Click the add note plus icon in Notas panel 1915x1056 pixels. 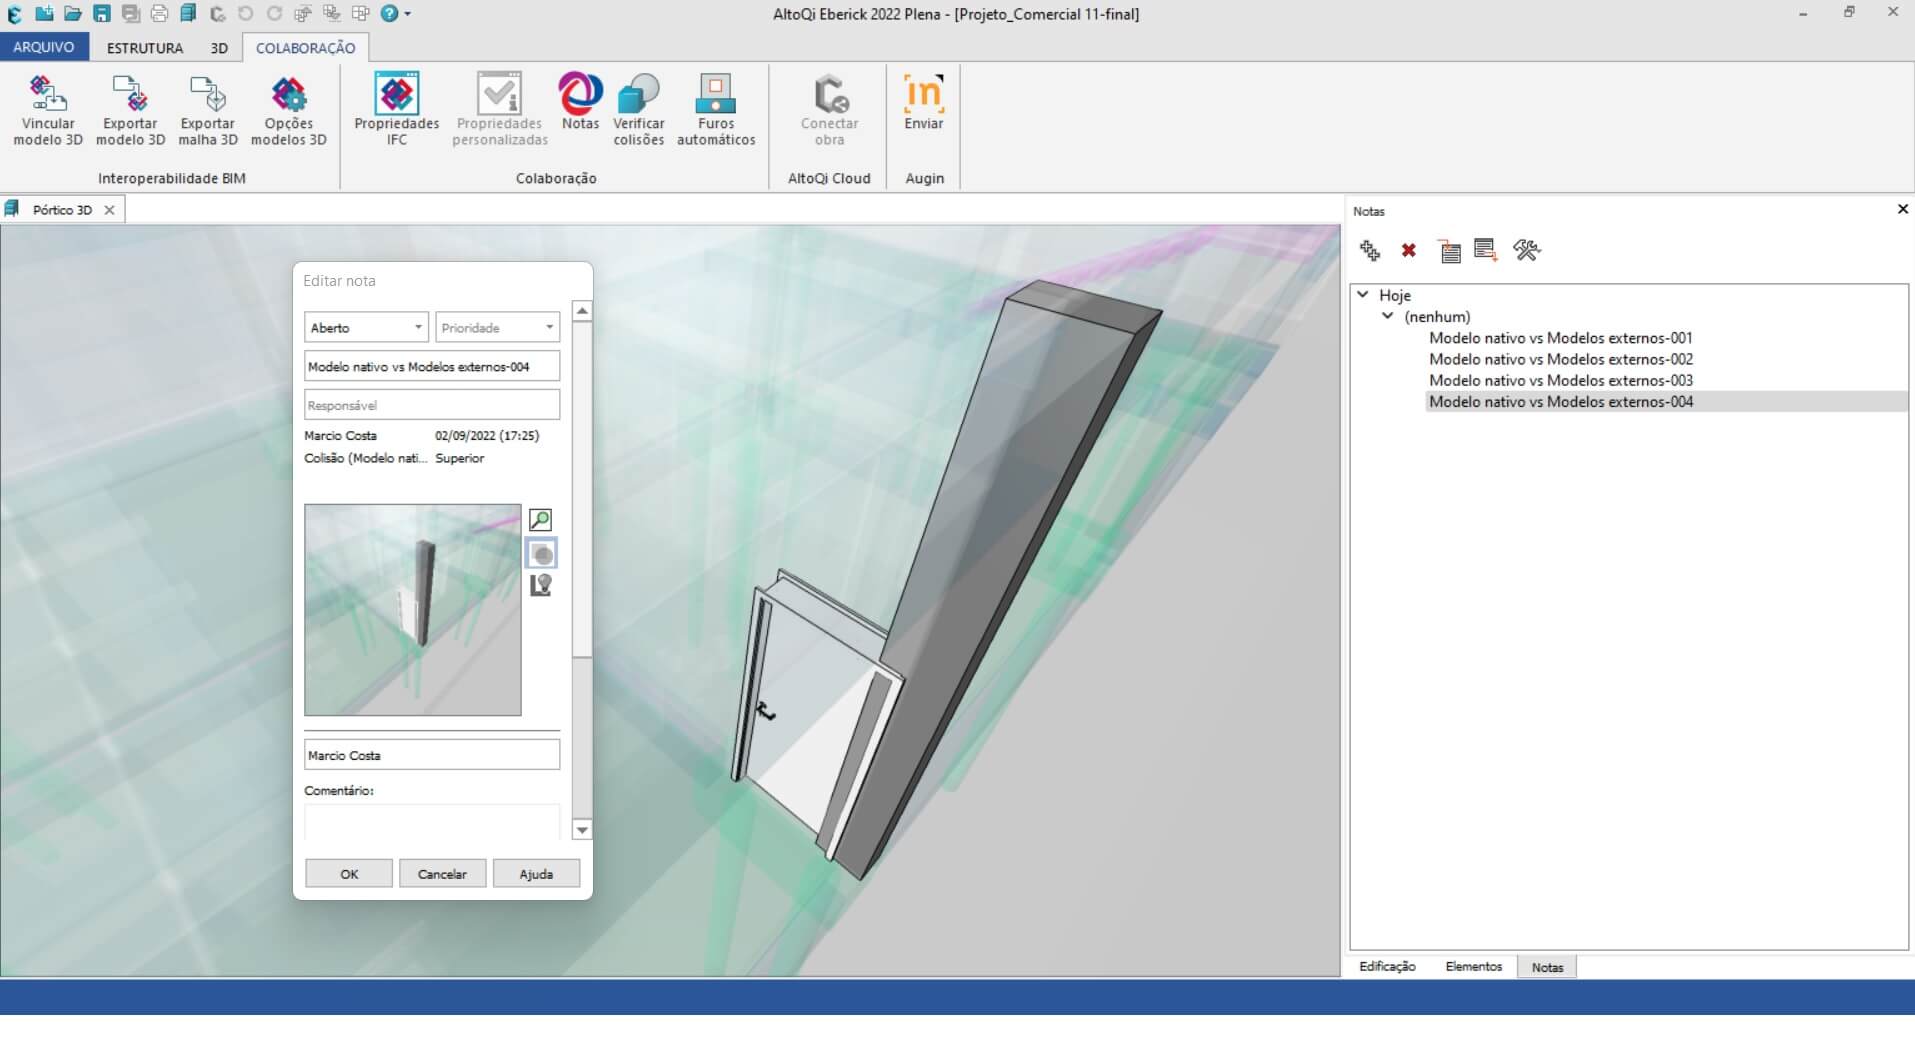[x=1370, y=250]
